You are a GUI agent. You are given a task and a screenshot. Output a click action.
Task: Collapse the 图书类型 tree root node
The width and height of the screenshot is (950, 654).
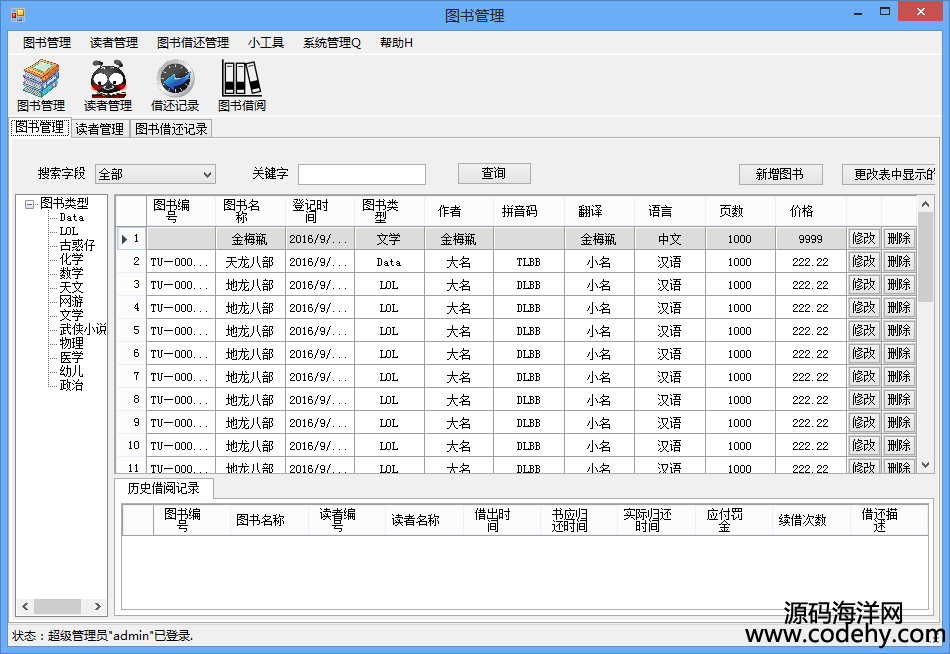(x=30, y=203)
